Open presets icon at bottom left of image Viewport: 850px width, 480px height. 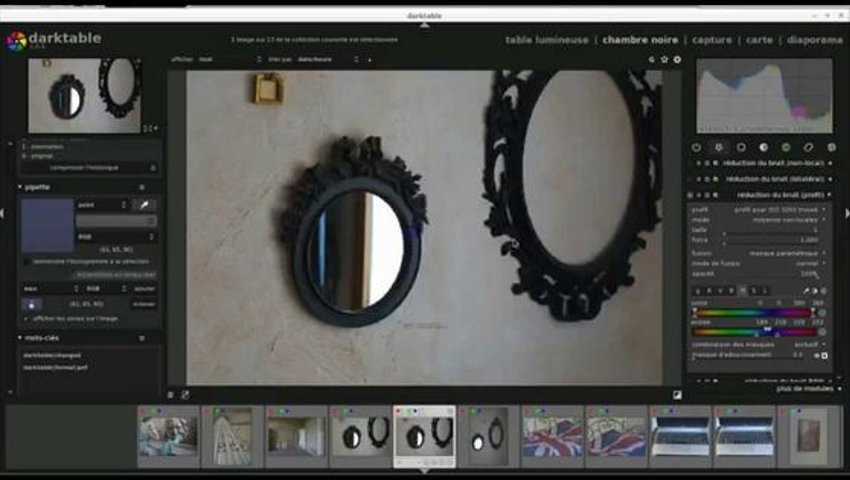[170, 395]
